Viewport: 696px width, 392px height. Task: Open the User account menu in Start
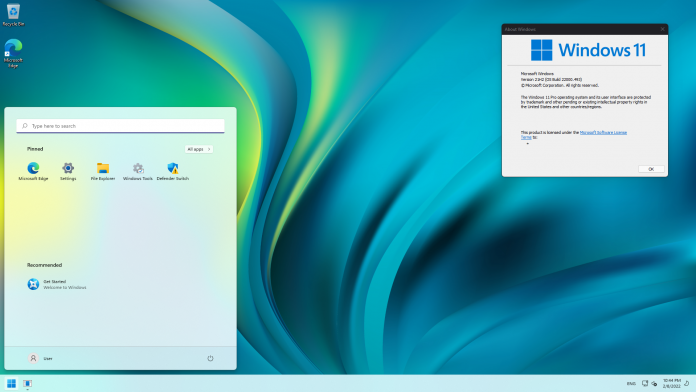[x=40, y=358]
